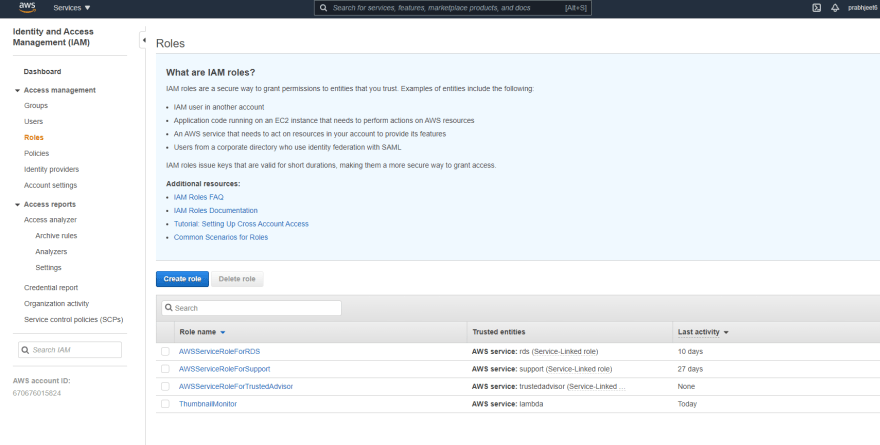Open the notifications bell icon
The image size is (880, 445).
[835, 8]
